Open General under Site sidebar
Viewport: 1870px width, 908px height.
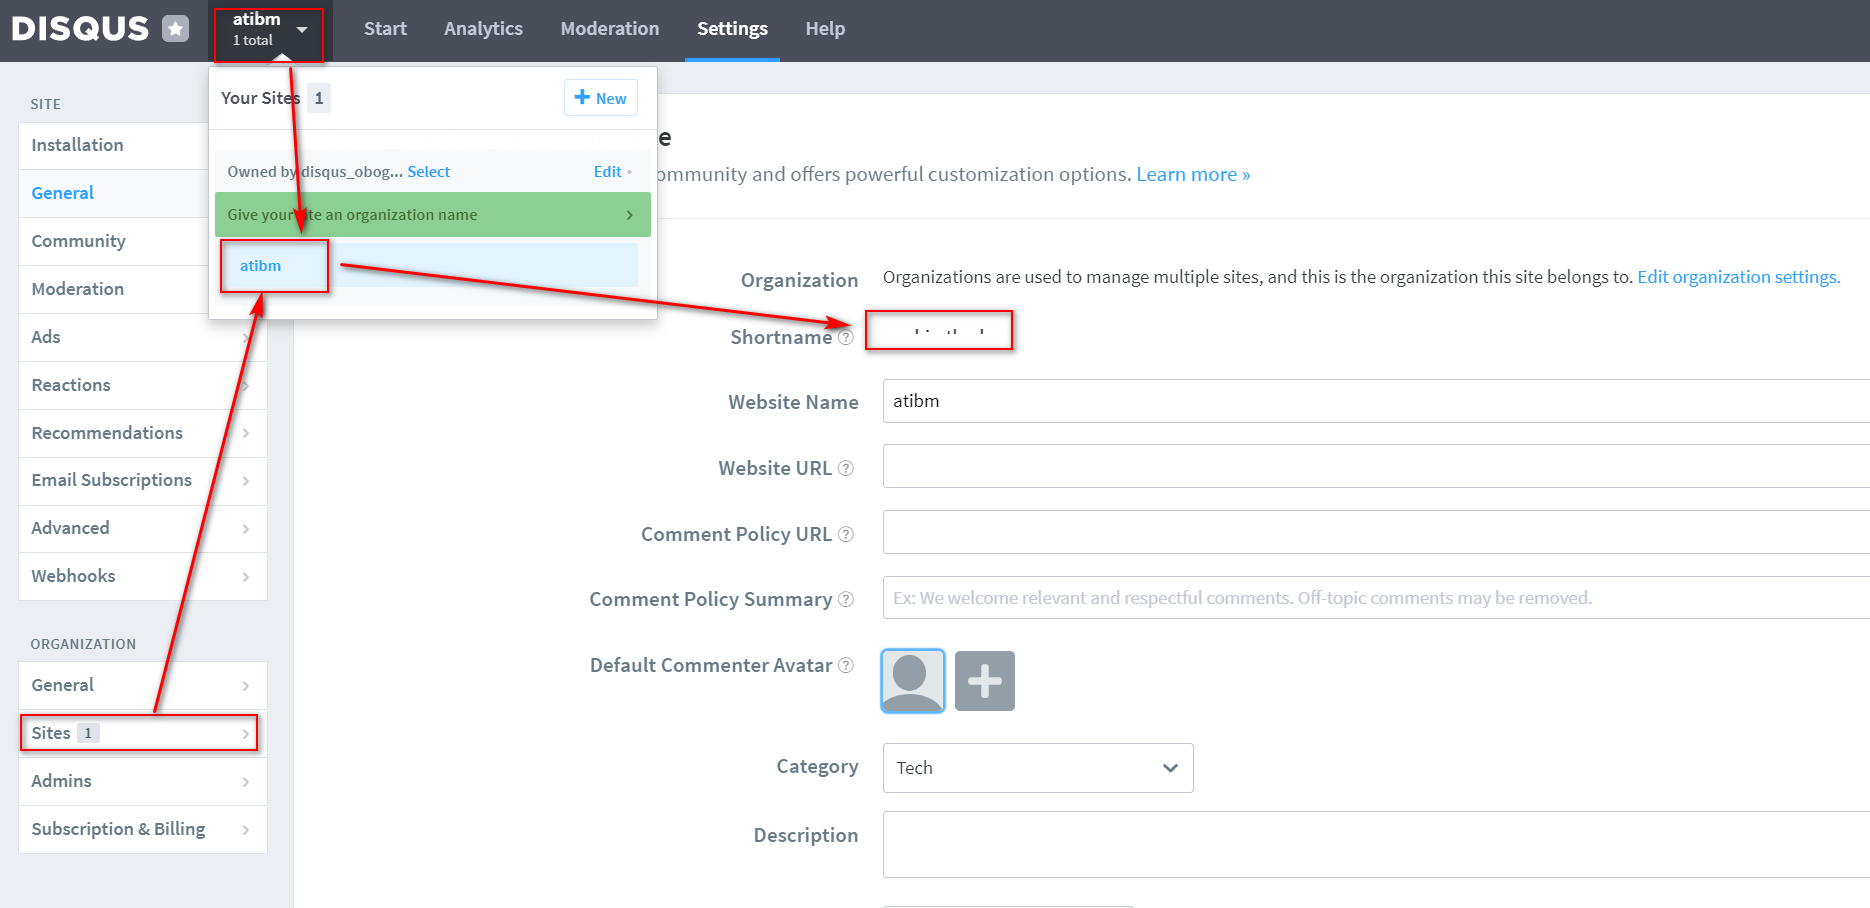point(113,193)
